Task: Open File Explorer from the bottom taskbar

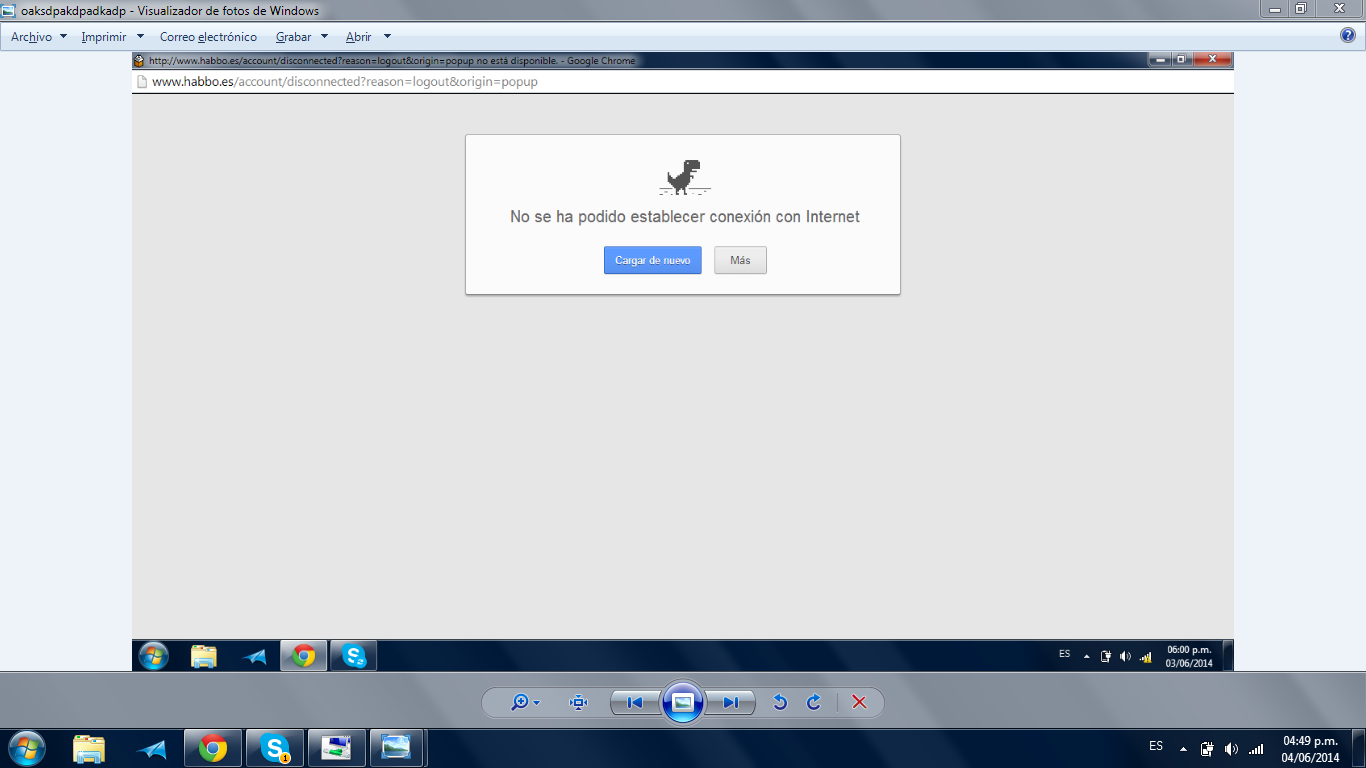Action: (89, 748)
